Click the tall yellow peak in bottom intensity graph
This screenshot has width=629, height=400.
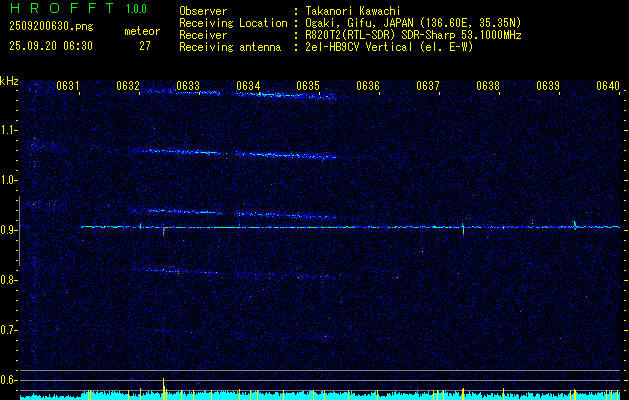coord(164,388)
